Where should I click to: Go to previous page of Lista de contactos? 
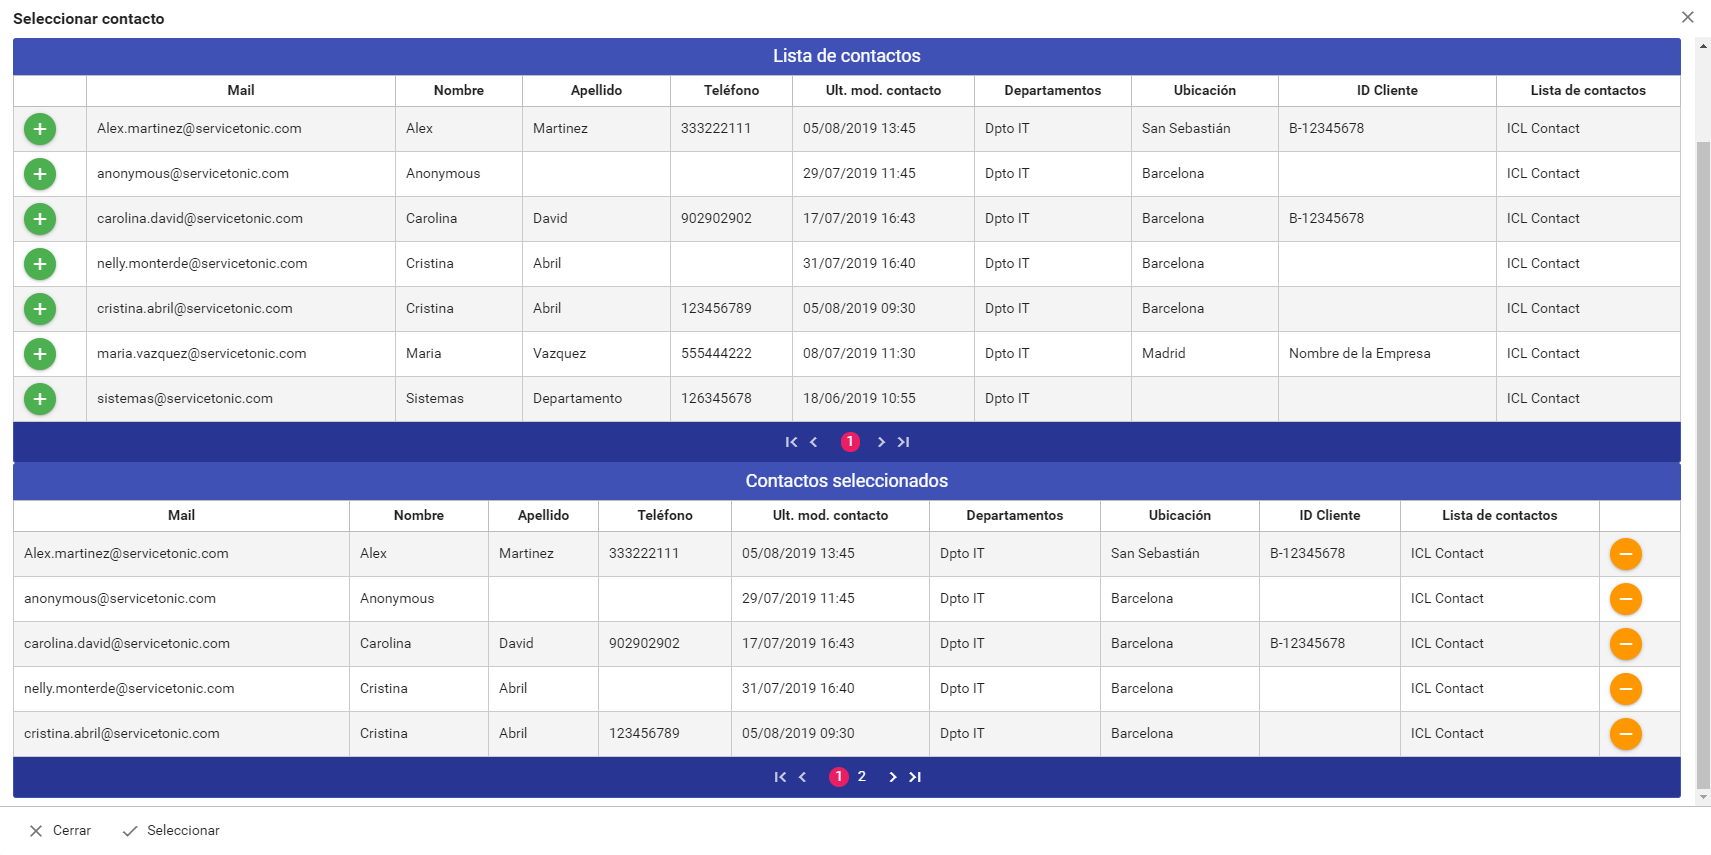point(814,442)
